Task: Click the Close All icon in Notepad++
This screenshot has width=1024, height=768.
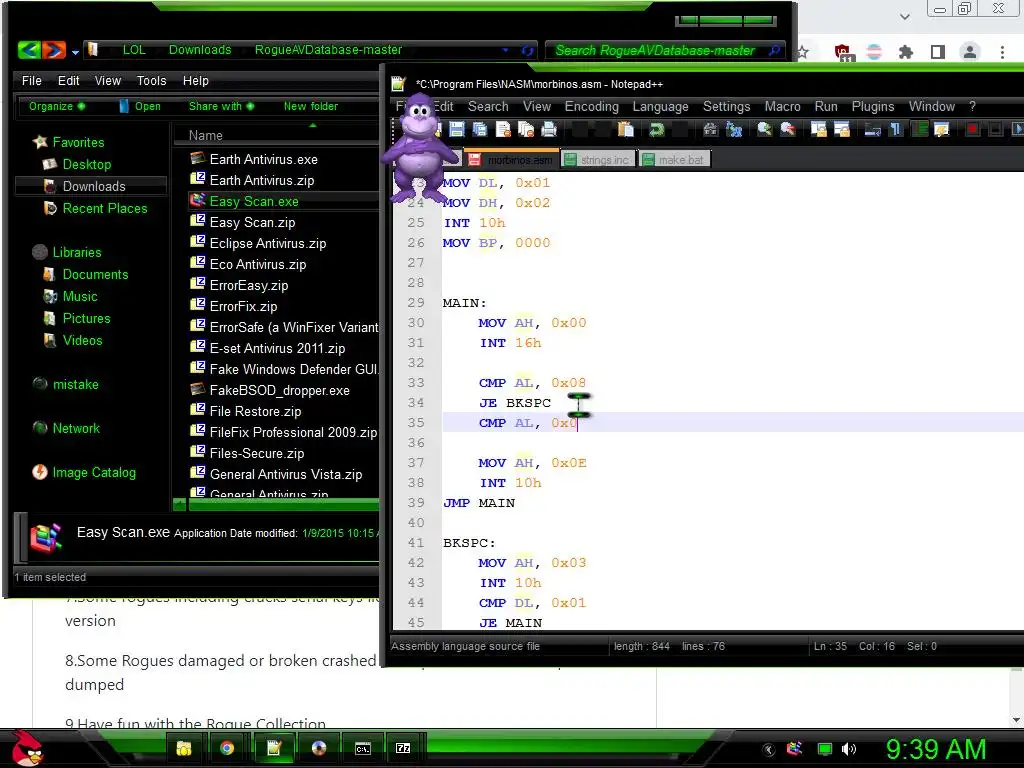Action: (526, 129)
